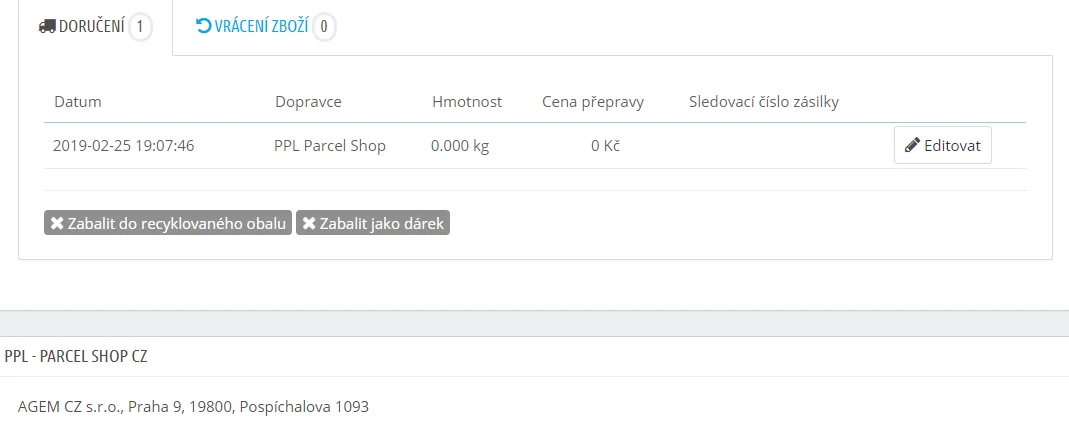Click the Hmotnost column header
The height and width of the screenshot is (437, 1069).
coord(467,102)
